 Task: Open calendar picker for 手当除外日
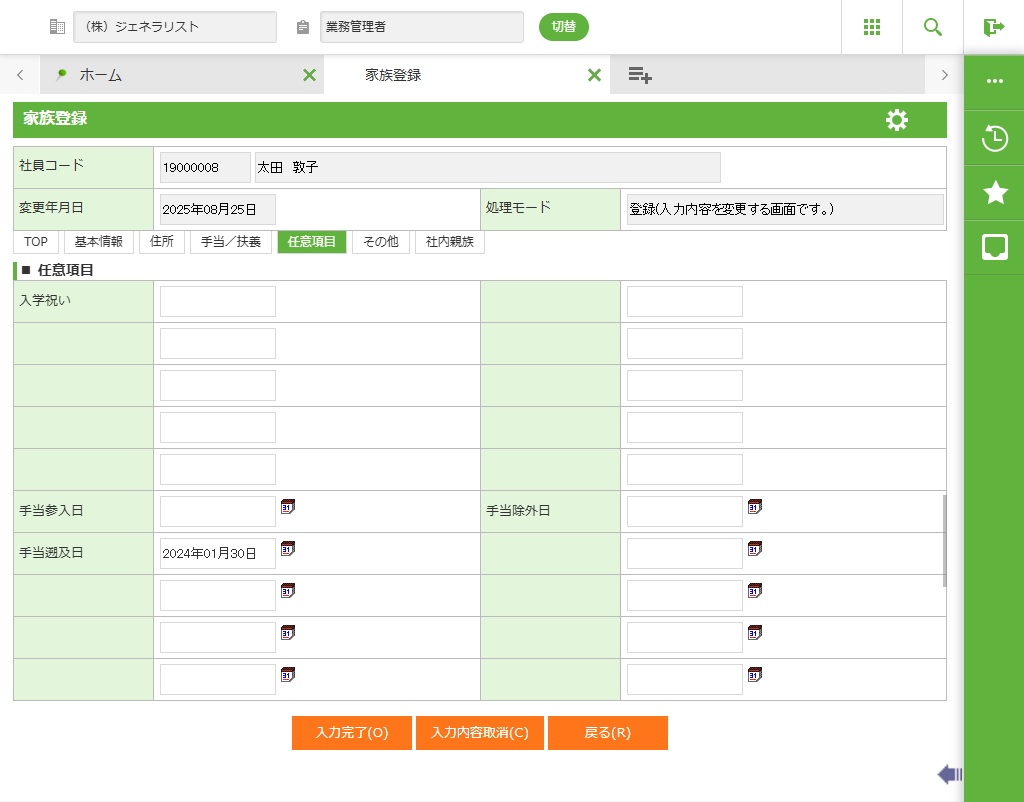click(755, 507)
